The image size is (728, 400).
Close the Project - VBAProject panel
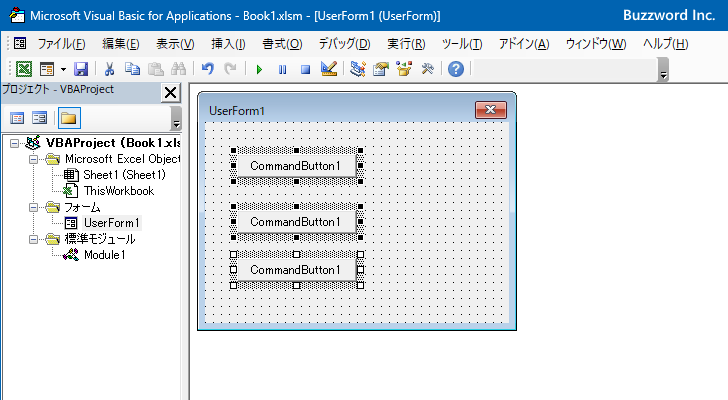[170, 92]
